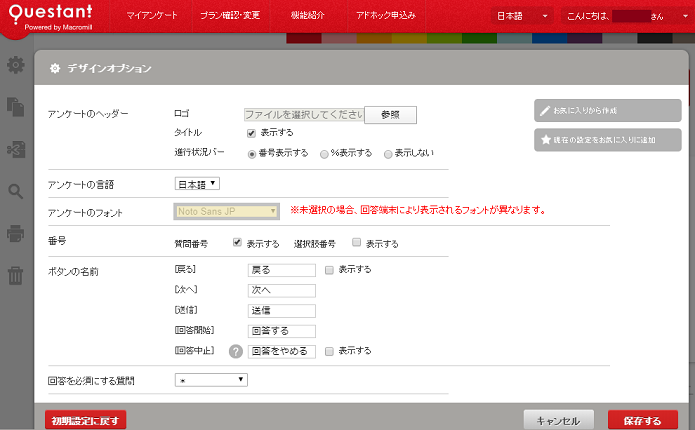The height and width of the screenshot is (430, 695).
Task: Click the printer icon in left sidebar
Action: coord(15,234)
